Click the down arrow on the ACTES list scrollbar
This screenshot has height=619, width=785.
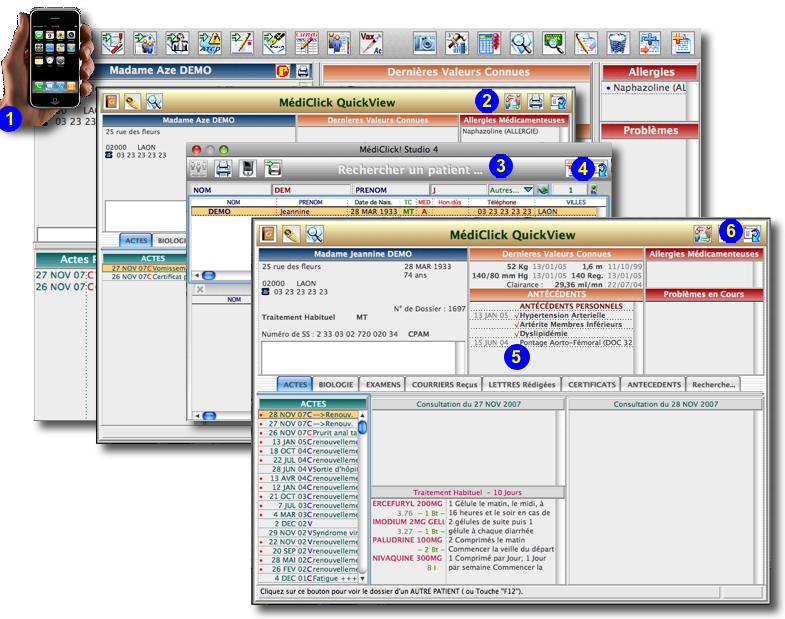(362, 579)
